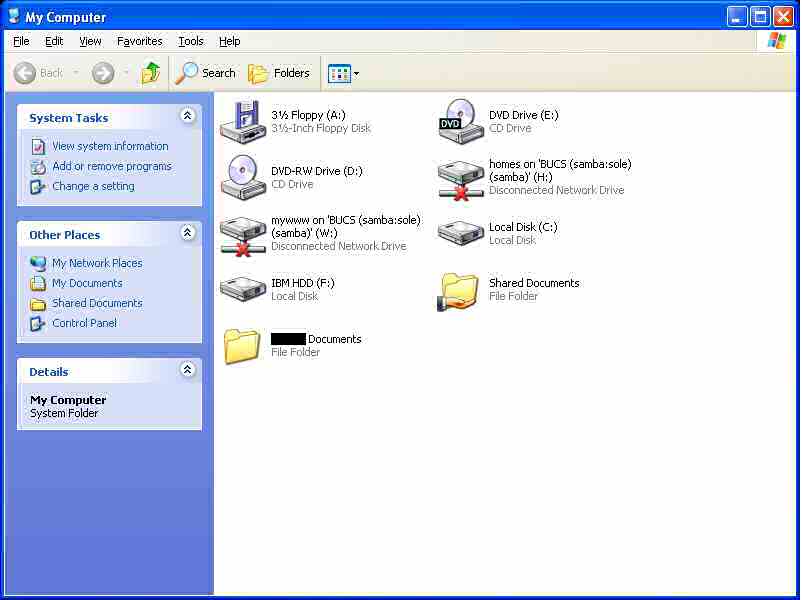Click the Shared Documents sidebar folder icon
802x600 pixels.
click(38, 304)
